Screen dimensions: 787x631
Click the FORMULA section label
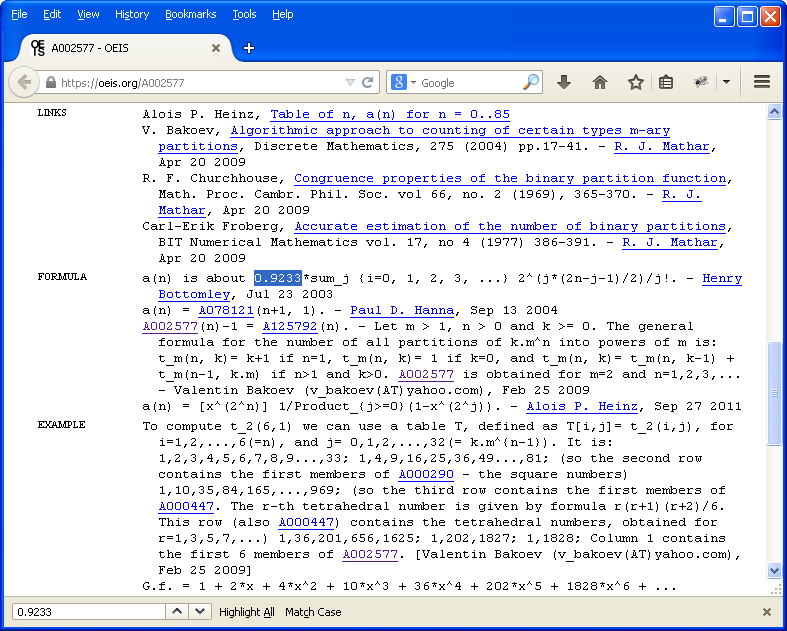click(62, 277)
